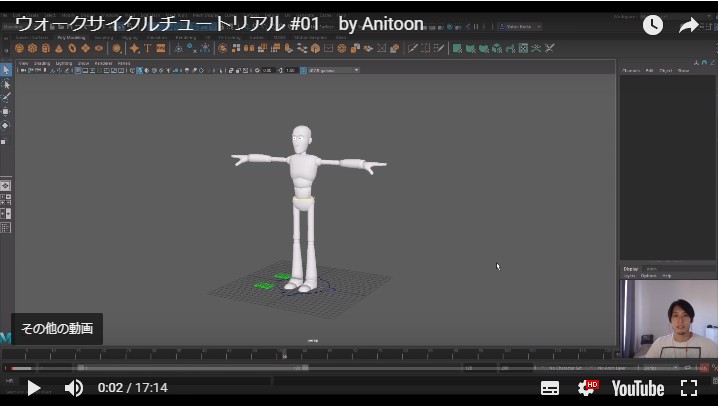Open YouTube settings gear with HD badge
718x406 pixels.
coord(587,388)
